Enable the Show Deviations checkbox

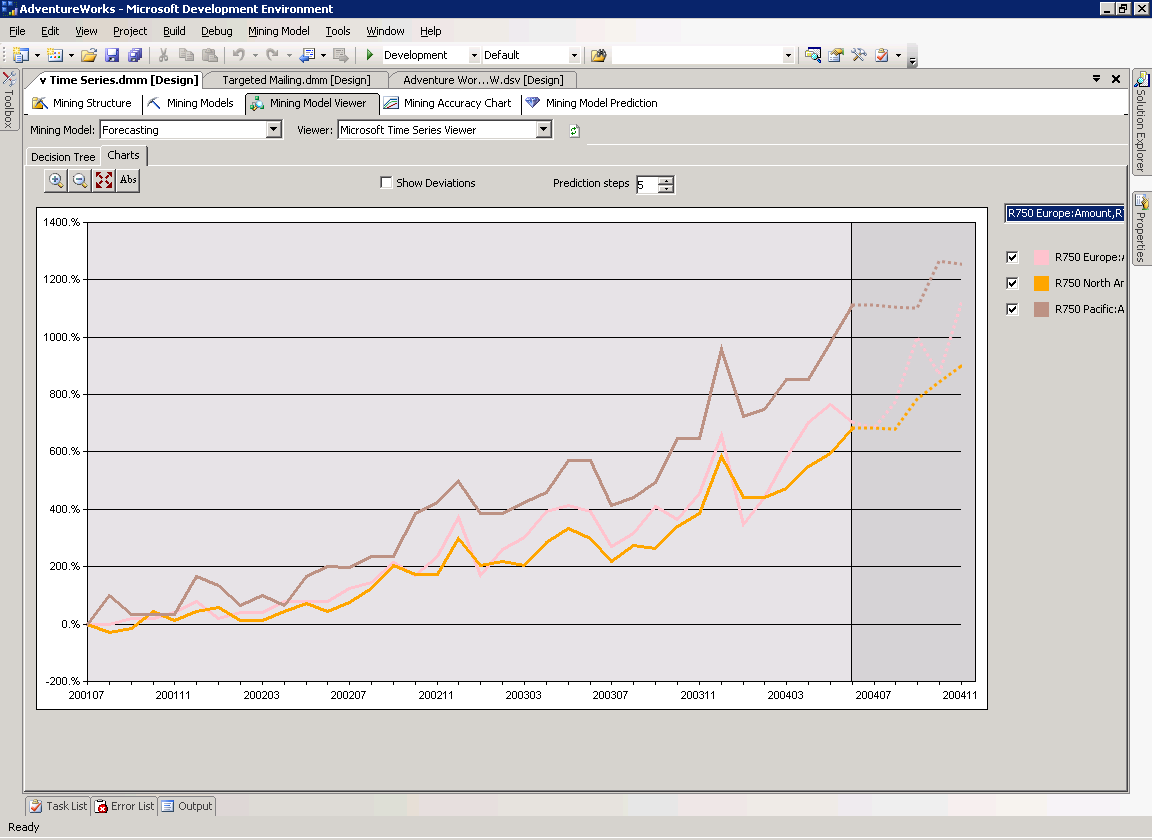[386, 182]
